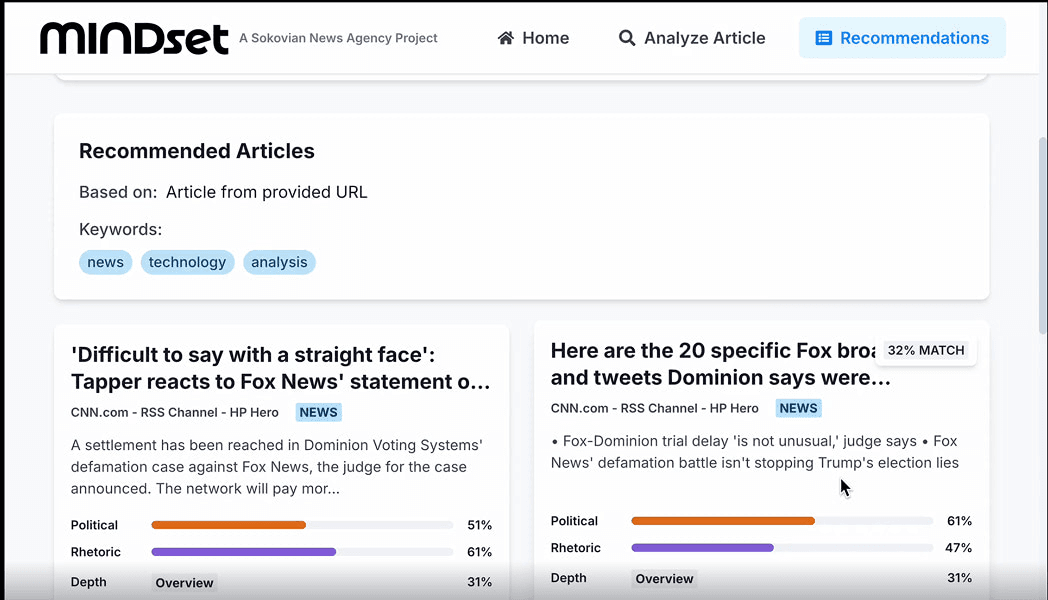Screen dimensions: 1048x600
Task: Select the 'technology' keyword tag
Action: 187,262
